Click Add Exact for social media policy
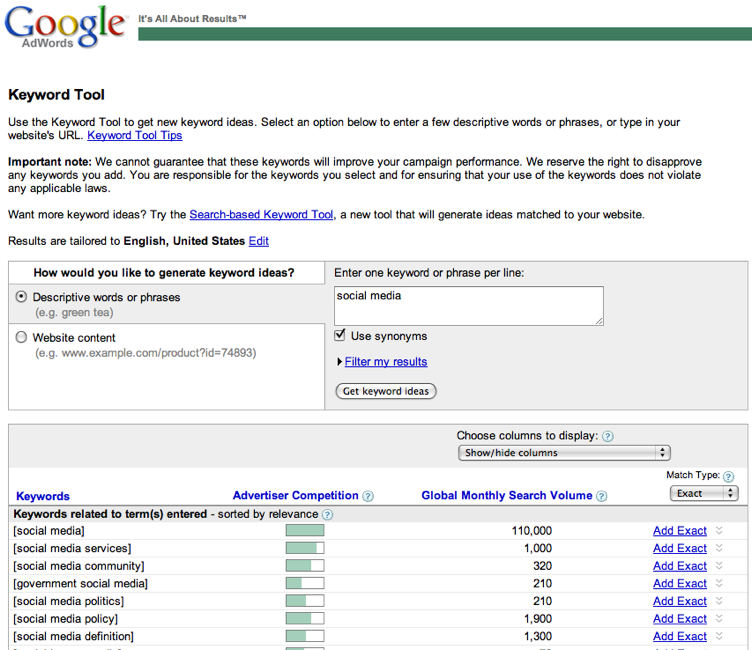The image size is (752, 650). (680, 619)
